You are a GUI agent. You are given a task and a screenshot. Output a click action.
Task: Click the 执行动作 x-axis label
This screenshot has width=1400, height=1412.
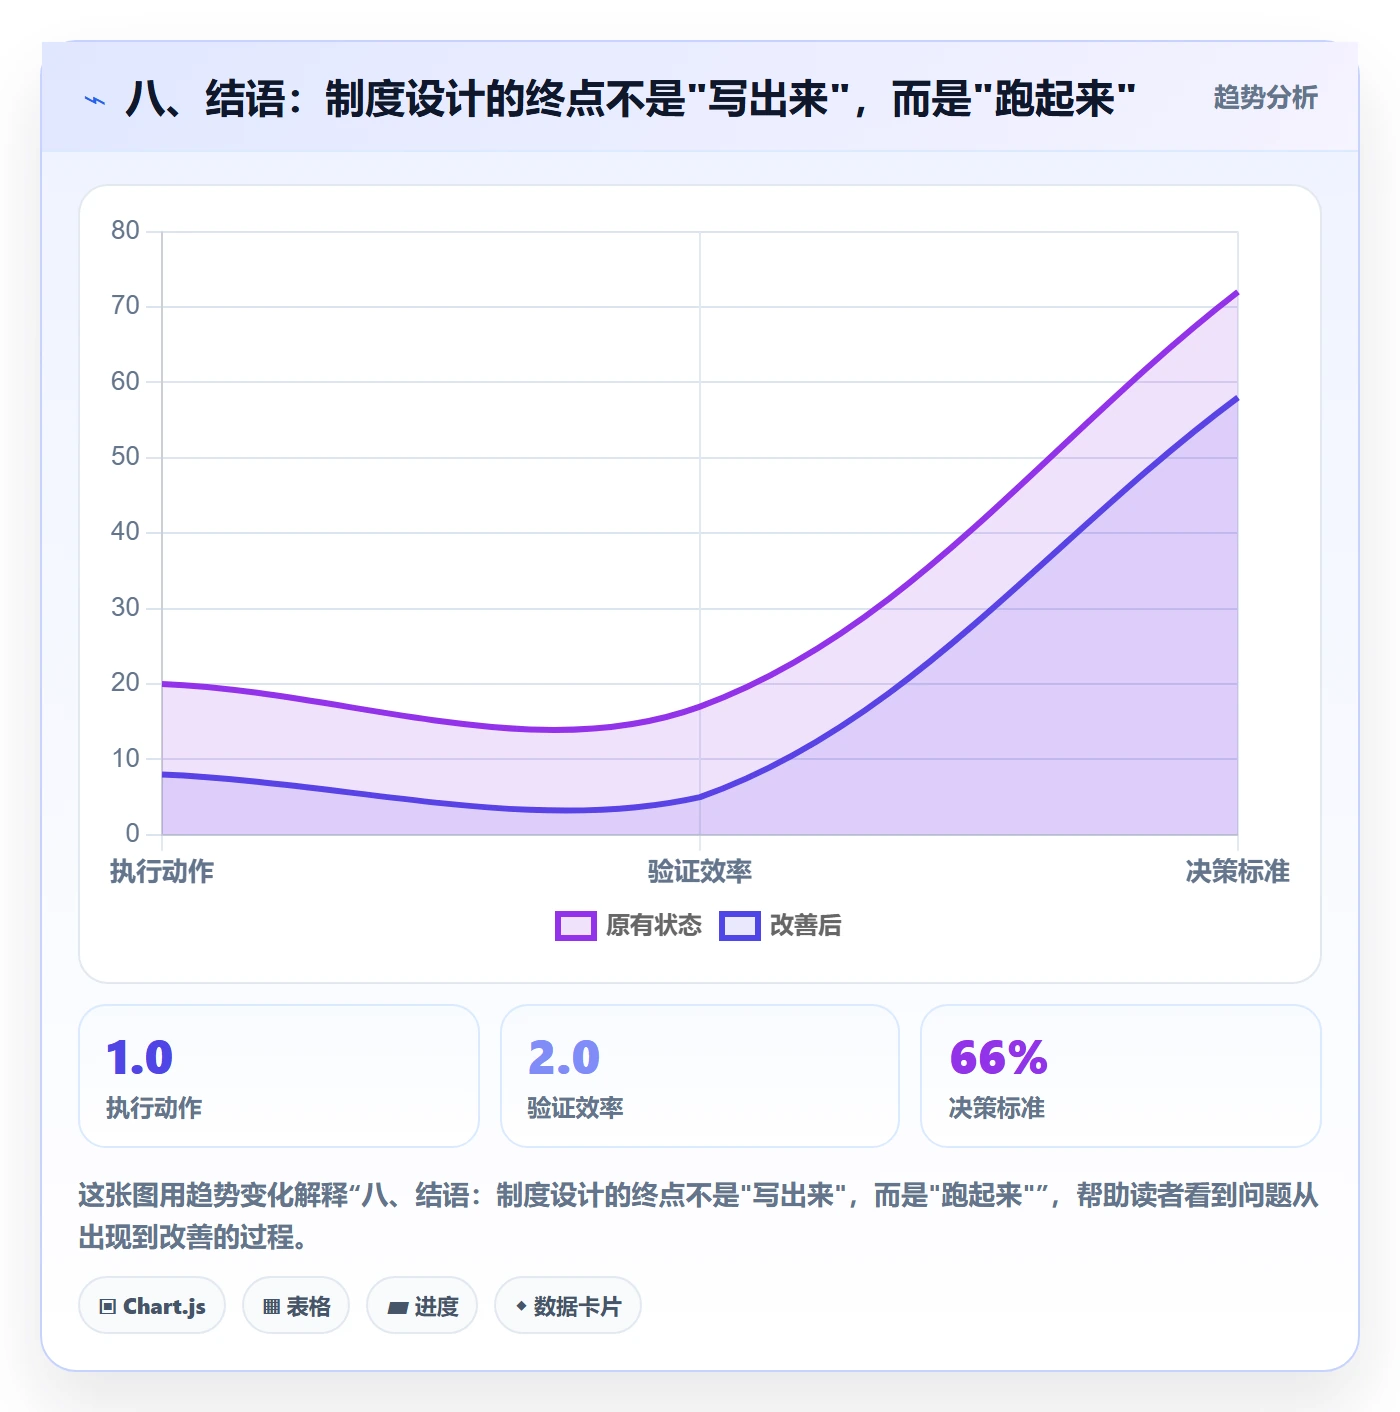(x=162, y=872)
